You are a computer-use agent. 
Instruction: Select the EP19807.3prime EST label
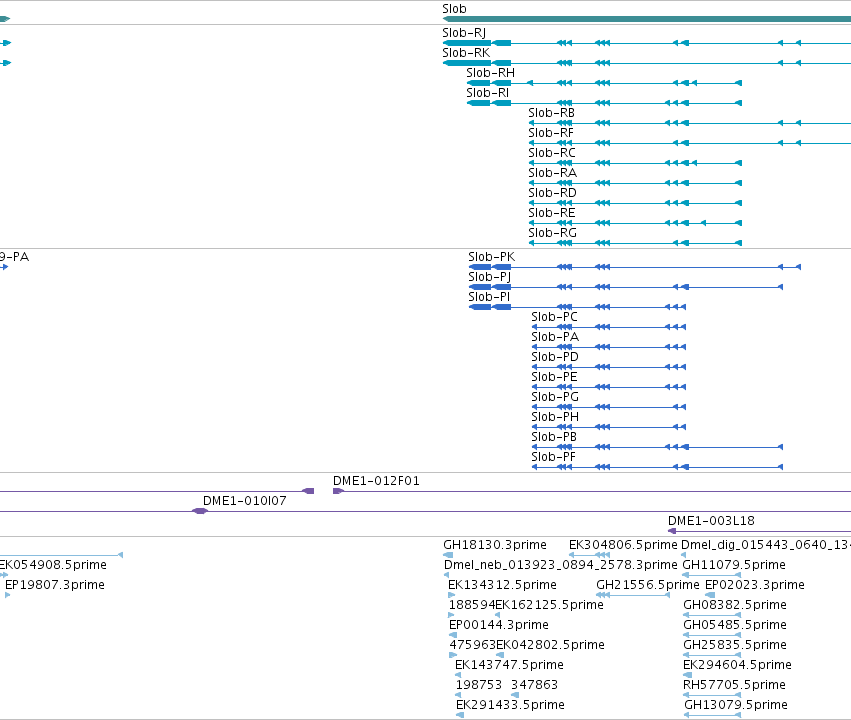click(x=55, y=585)
